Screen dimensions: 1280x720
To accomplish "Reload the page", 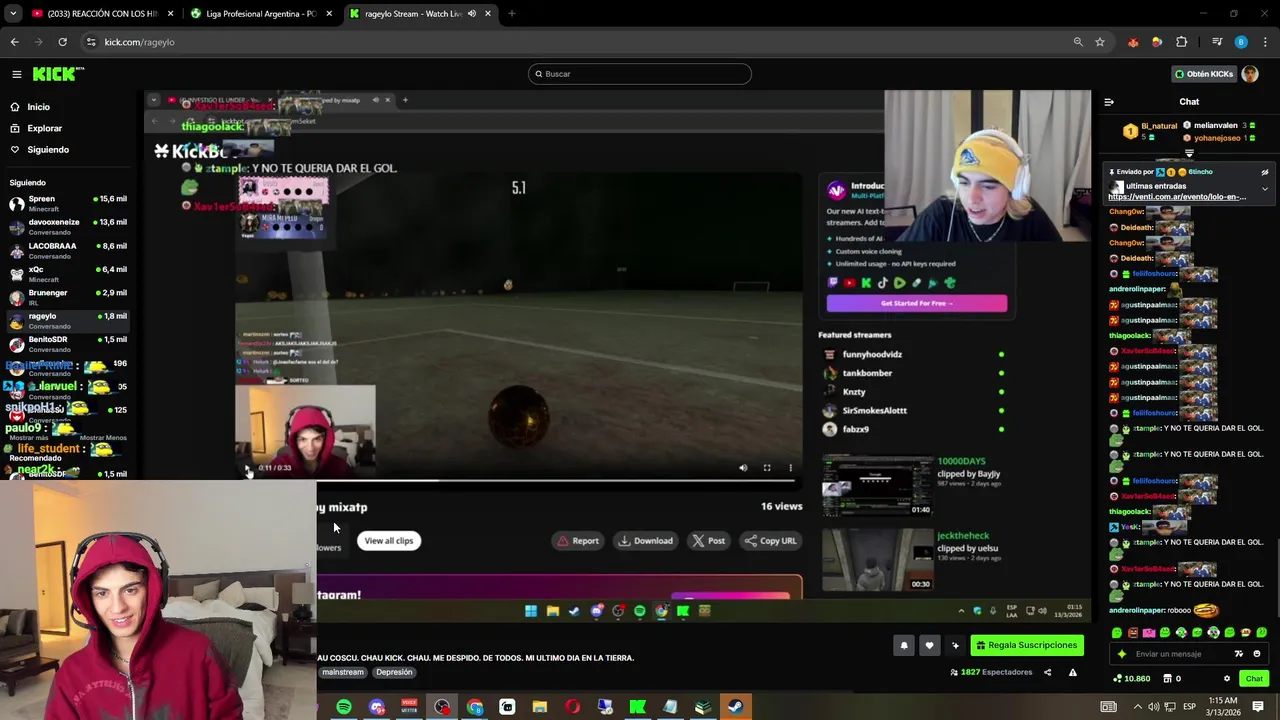I will pyautogui.click(x=62, y=42).
